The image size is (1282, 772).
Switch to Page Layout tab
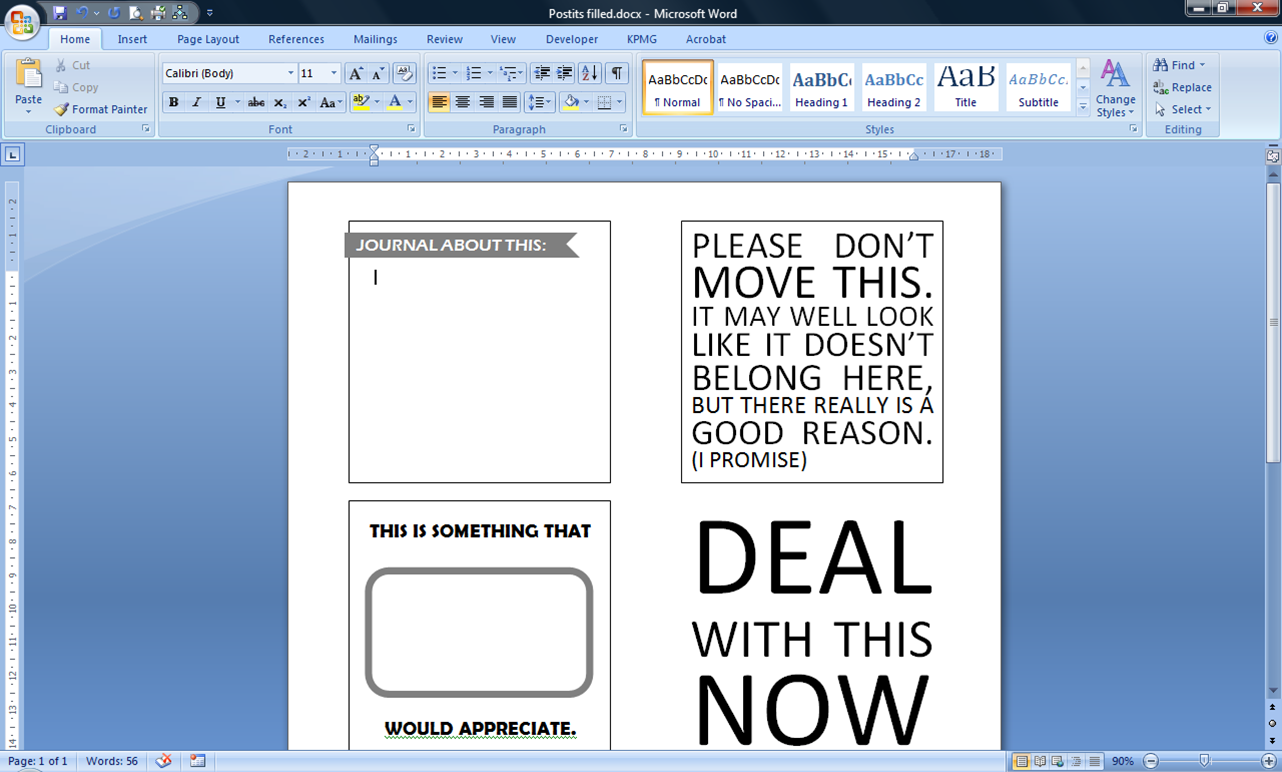tap(208, 39)
